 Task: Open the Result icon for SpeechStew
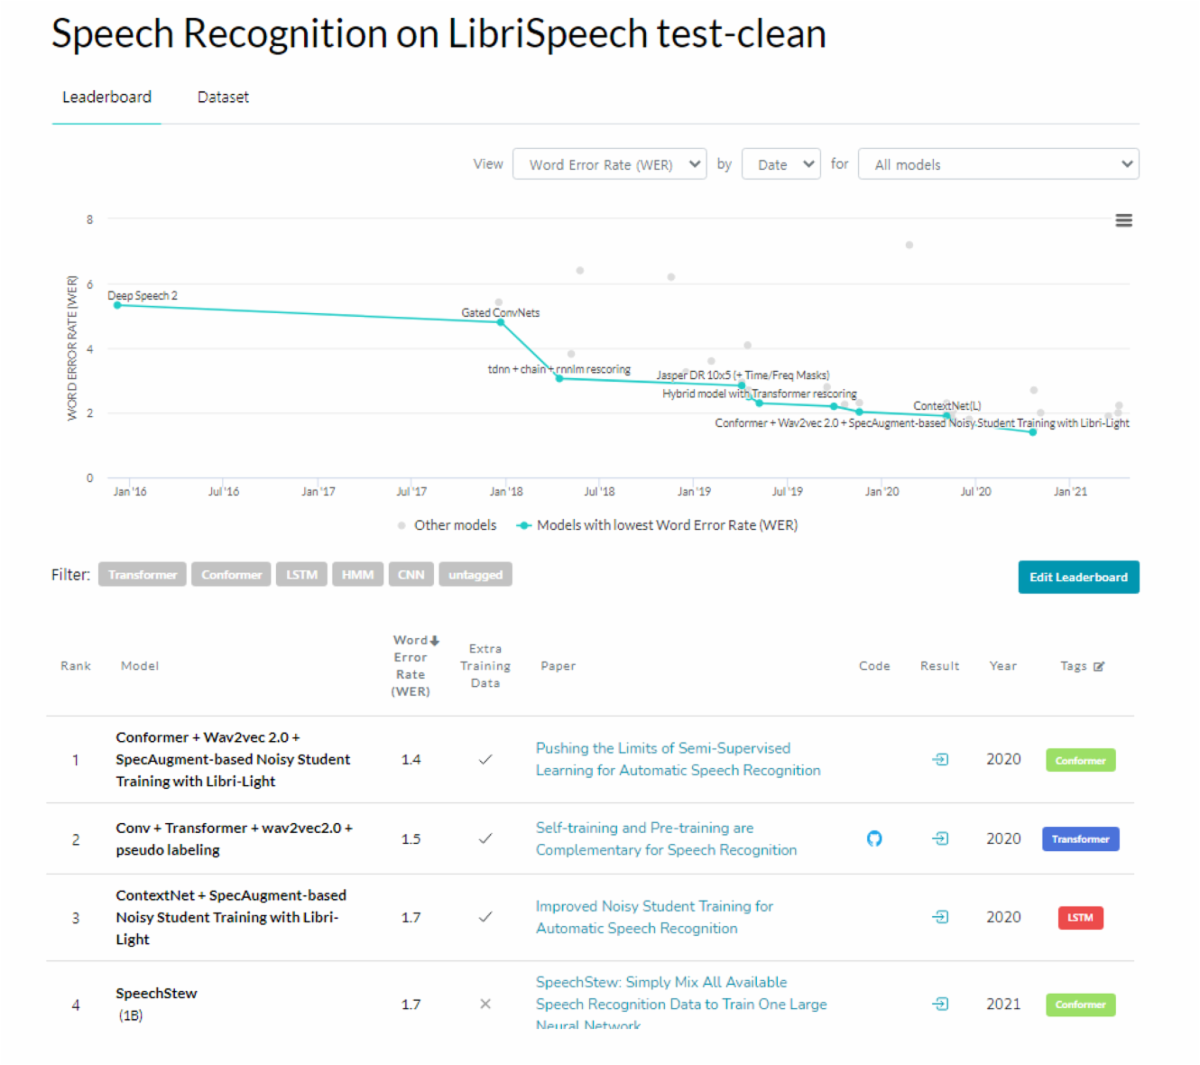tap(939, 1004)
